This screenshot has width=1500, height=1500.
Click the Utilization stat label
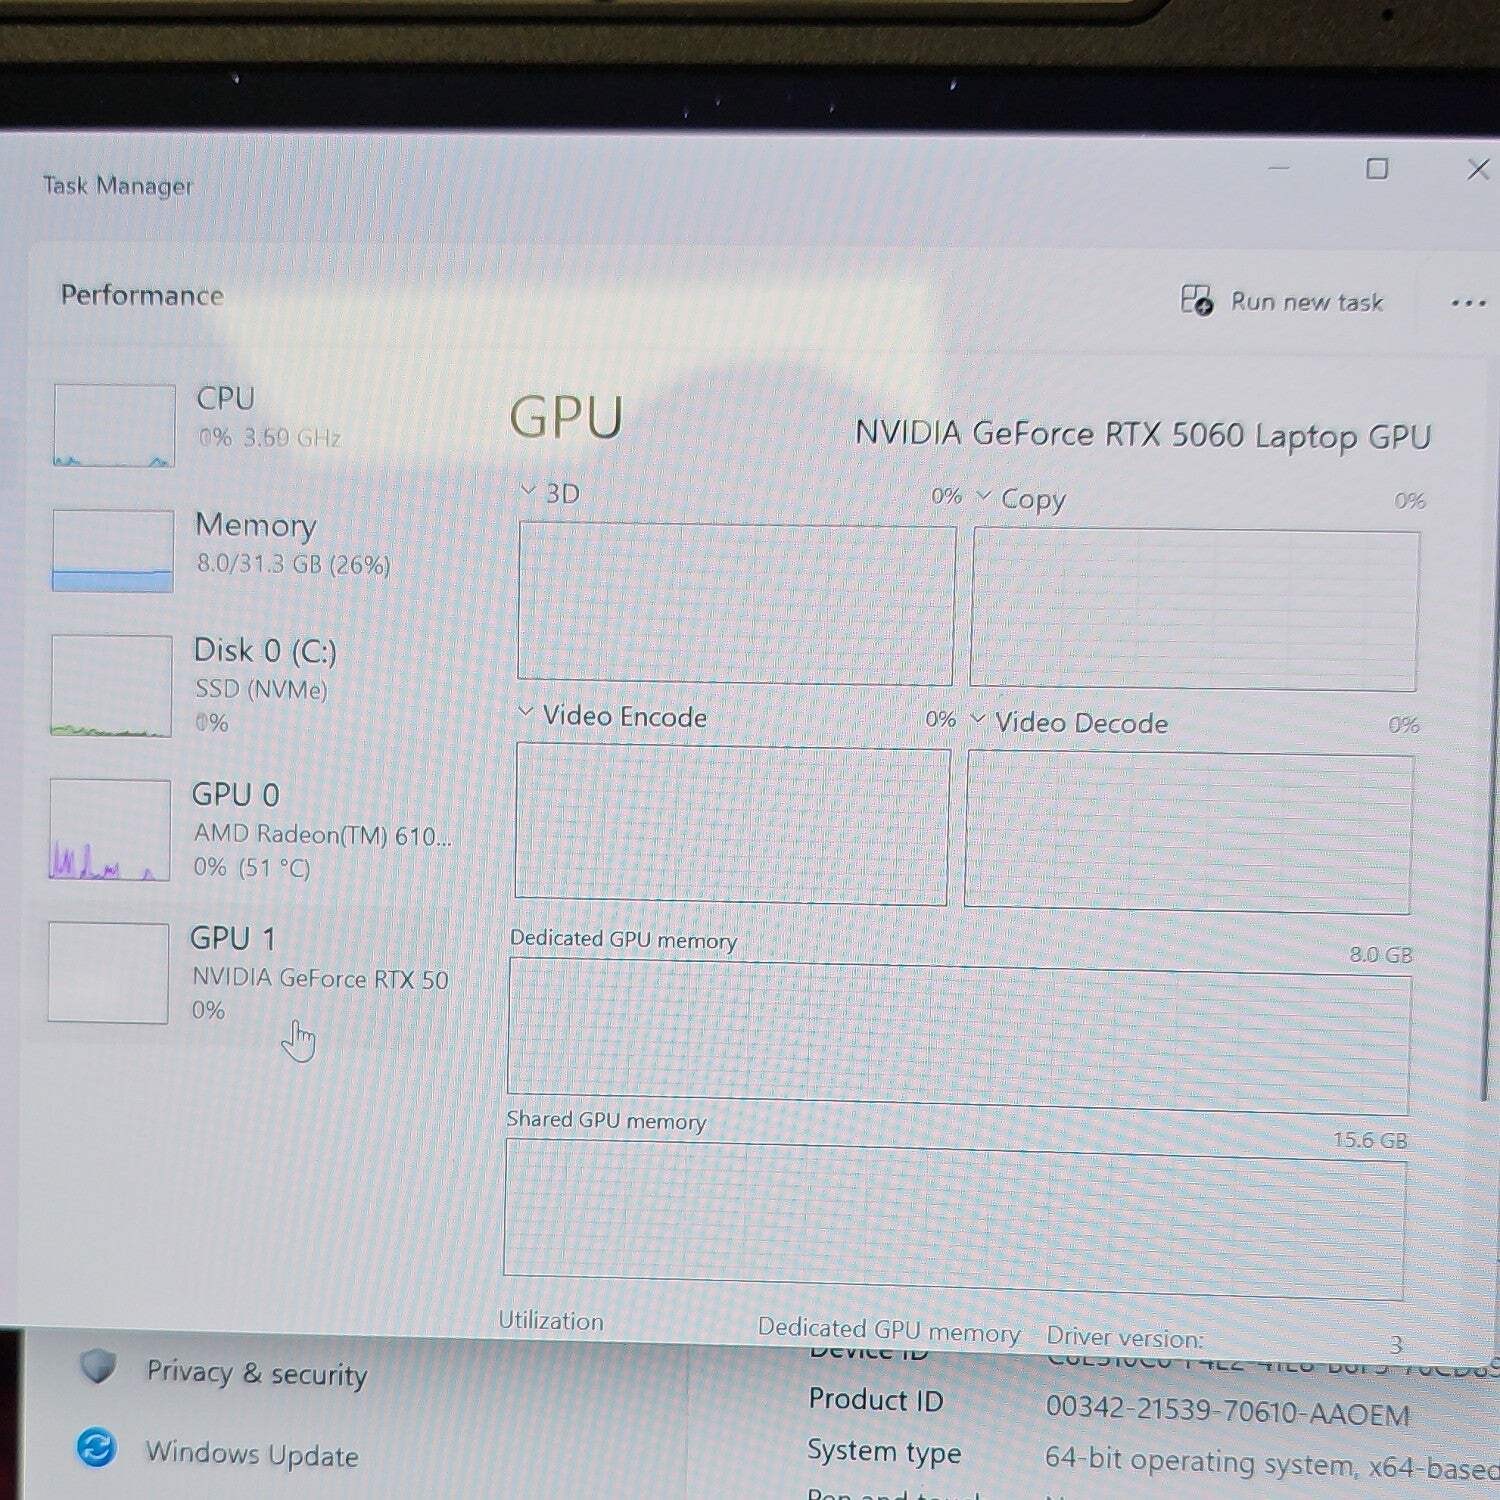(551, 1321)
